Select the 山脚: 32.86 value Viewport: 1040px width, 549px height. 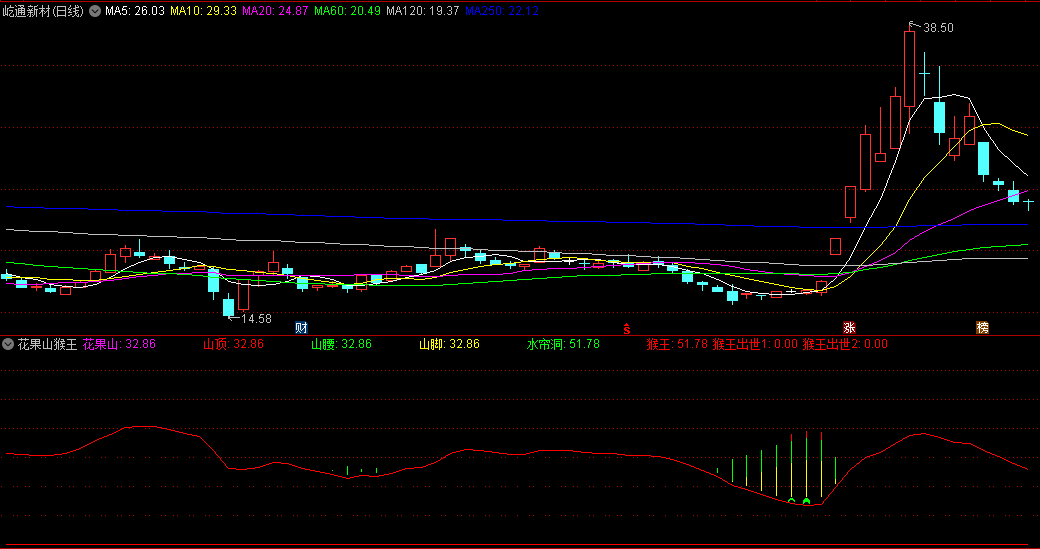pyautogui.click(x=449, y=344)
